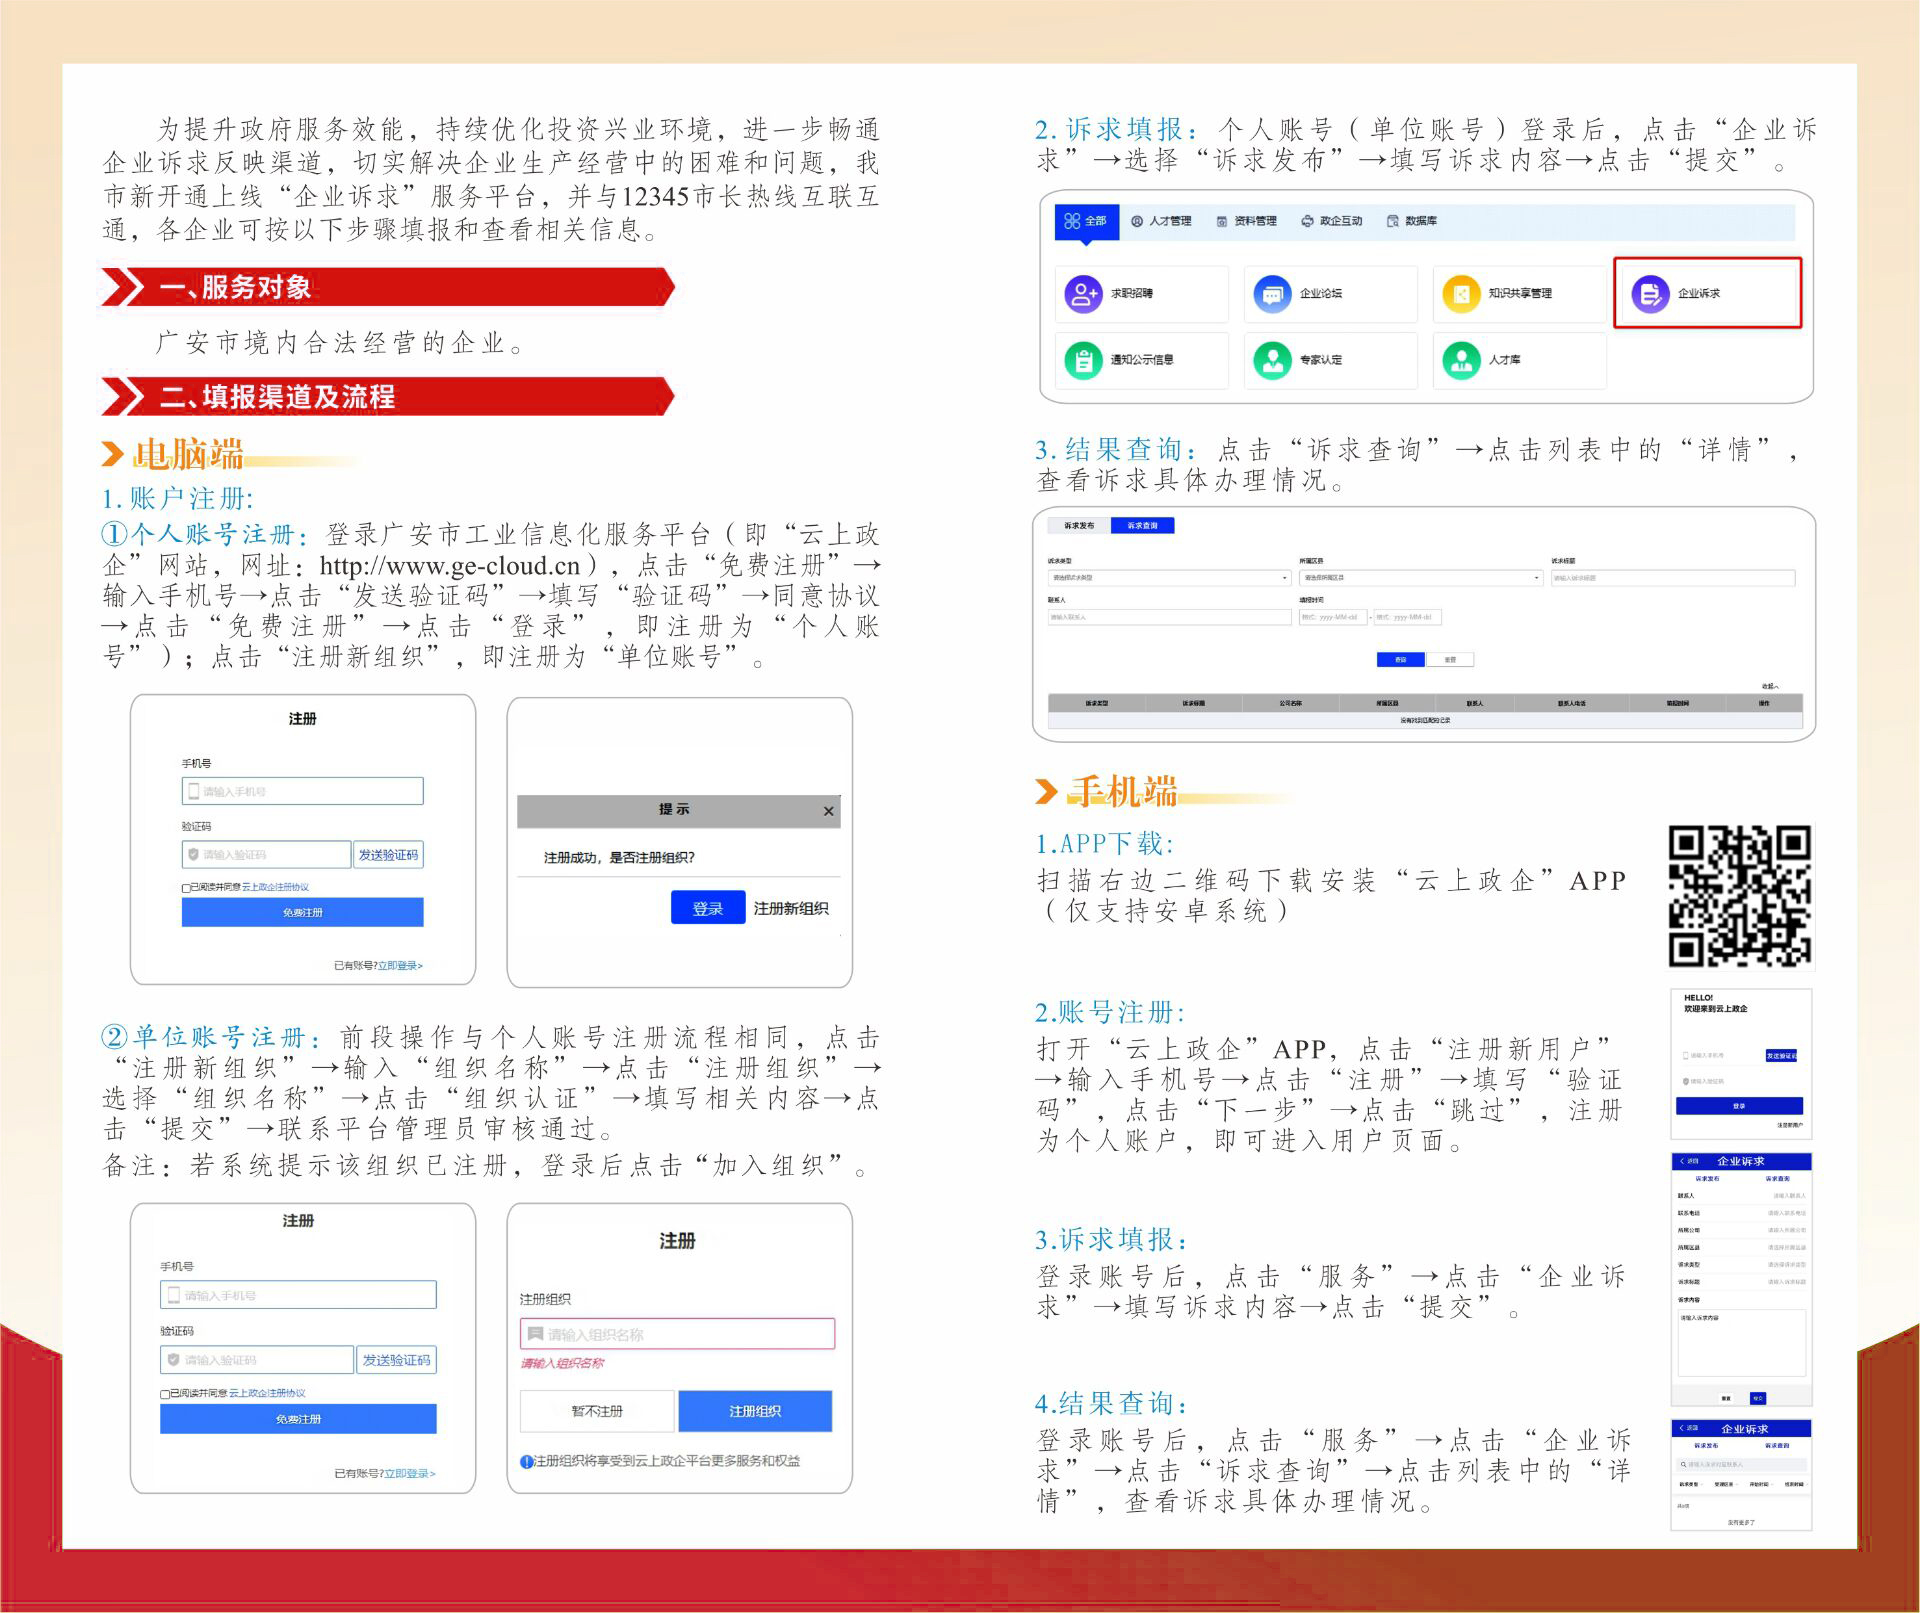Check lower 已阅读并同意 agreement checkbox
Image resolution: width=1920 pixels, height=1613 pixels.
pos(164,1394)
